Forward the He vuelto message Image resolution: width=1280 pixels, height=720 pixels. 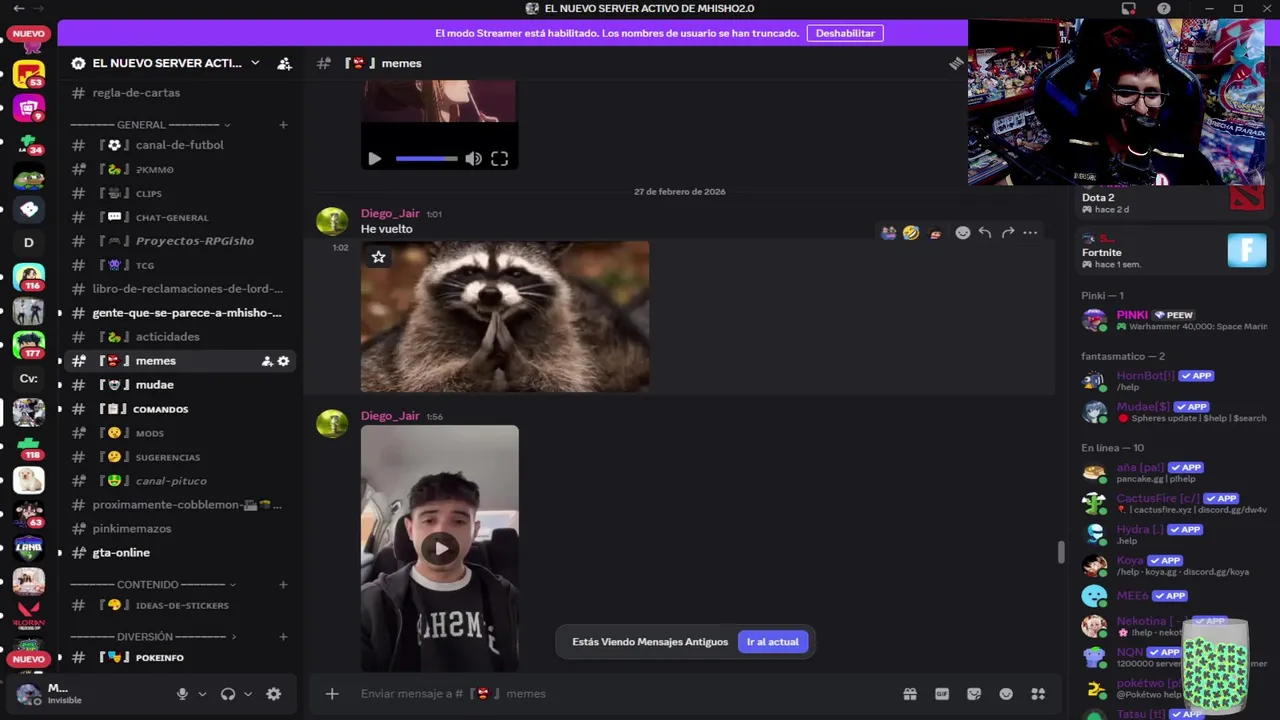coord(1008,233)
